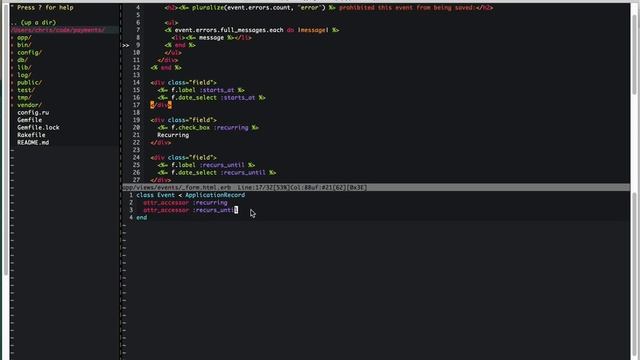Click the div class="field" on line 24

click(183, 158)
